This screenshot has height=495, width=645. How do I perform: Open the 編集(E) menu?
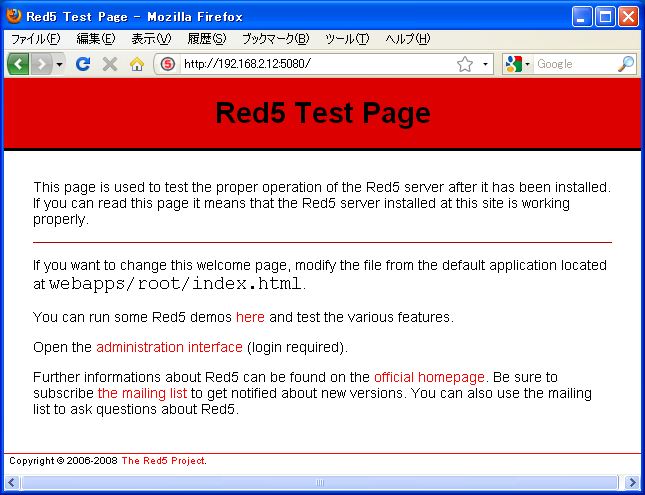96,39
